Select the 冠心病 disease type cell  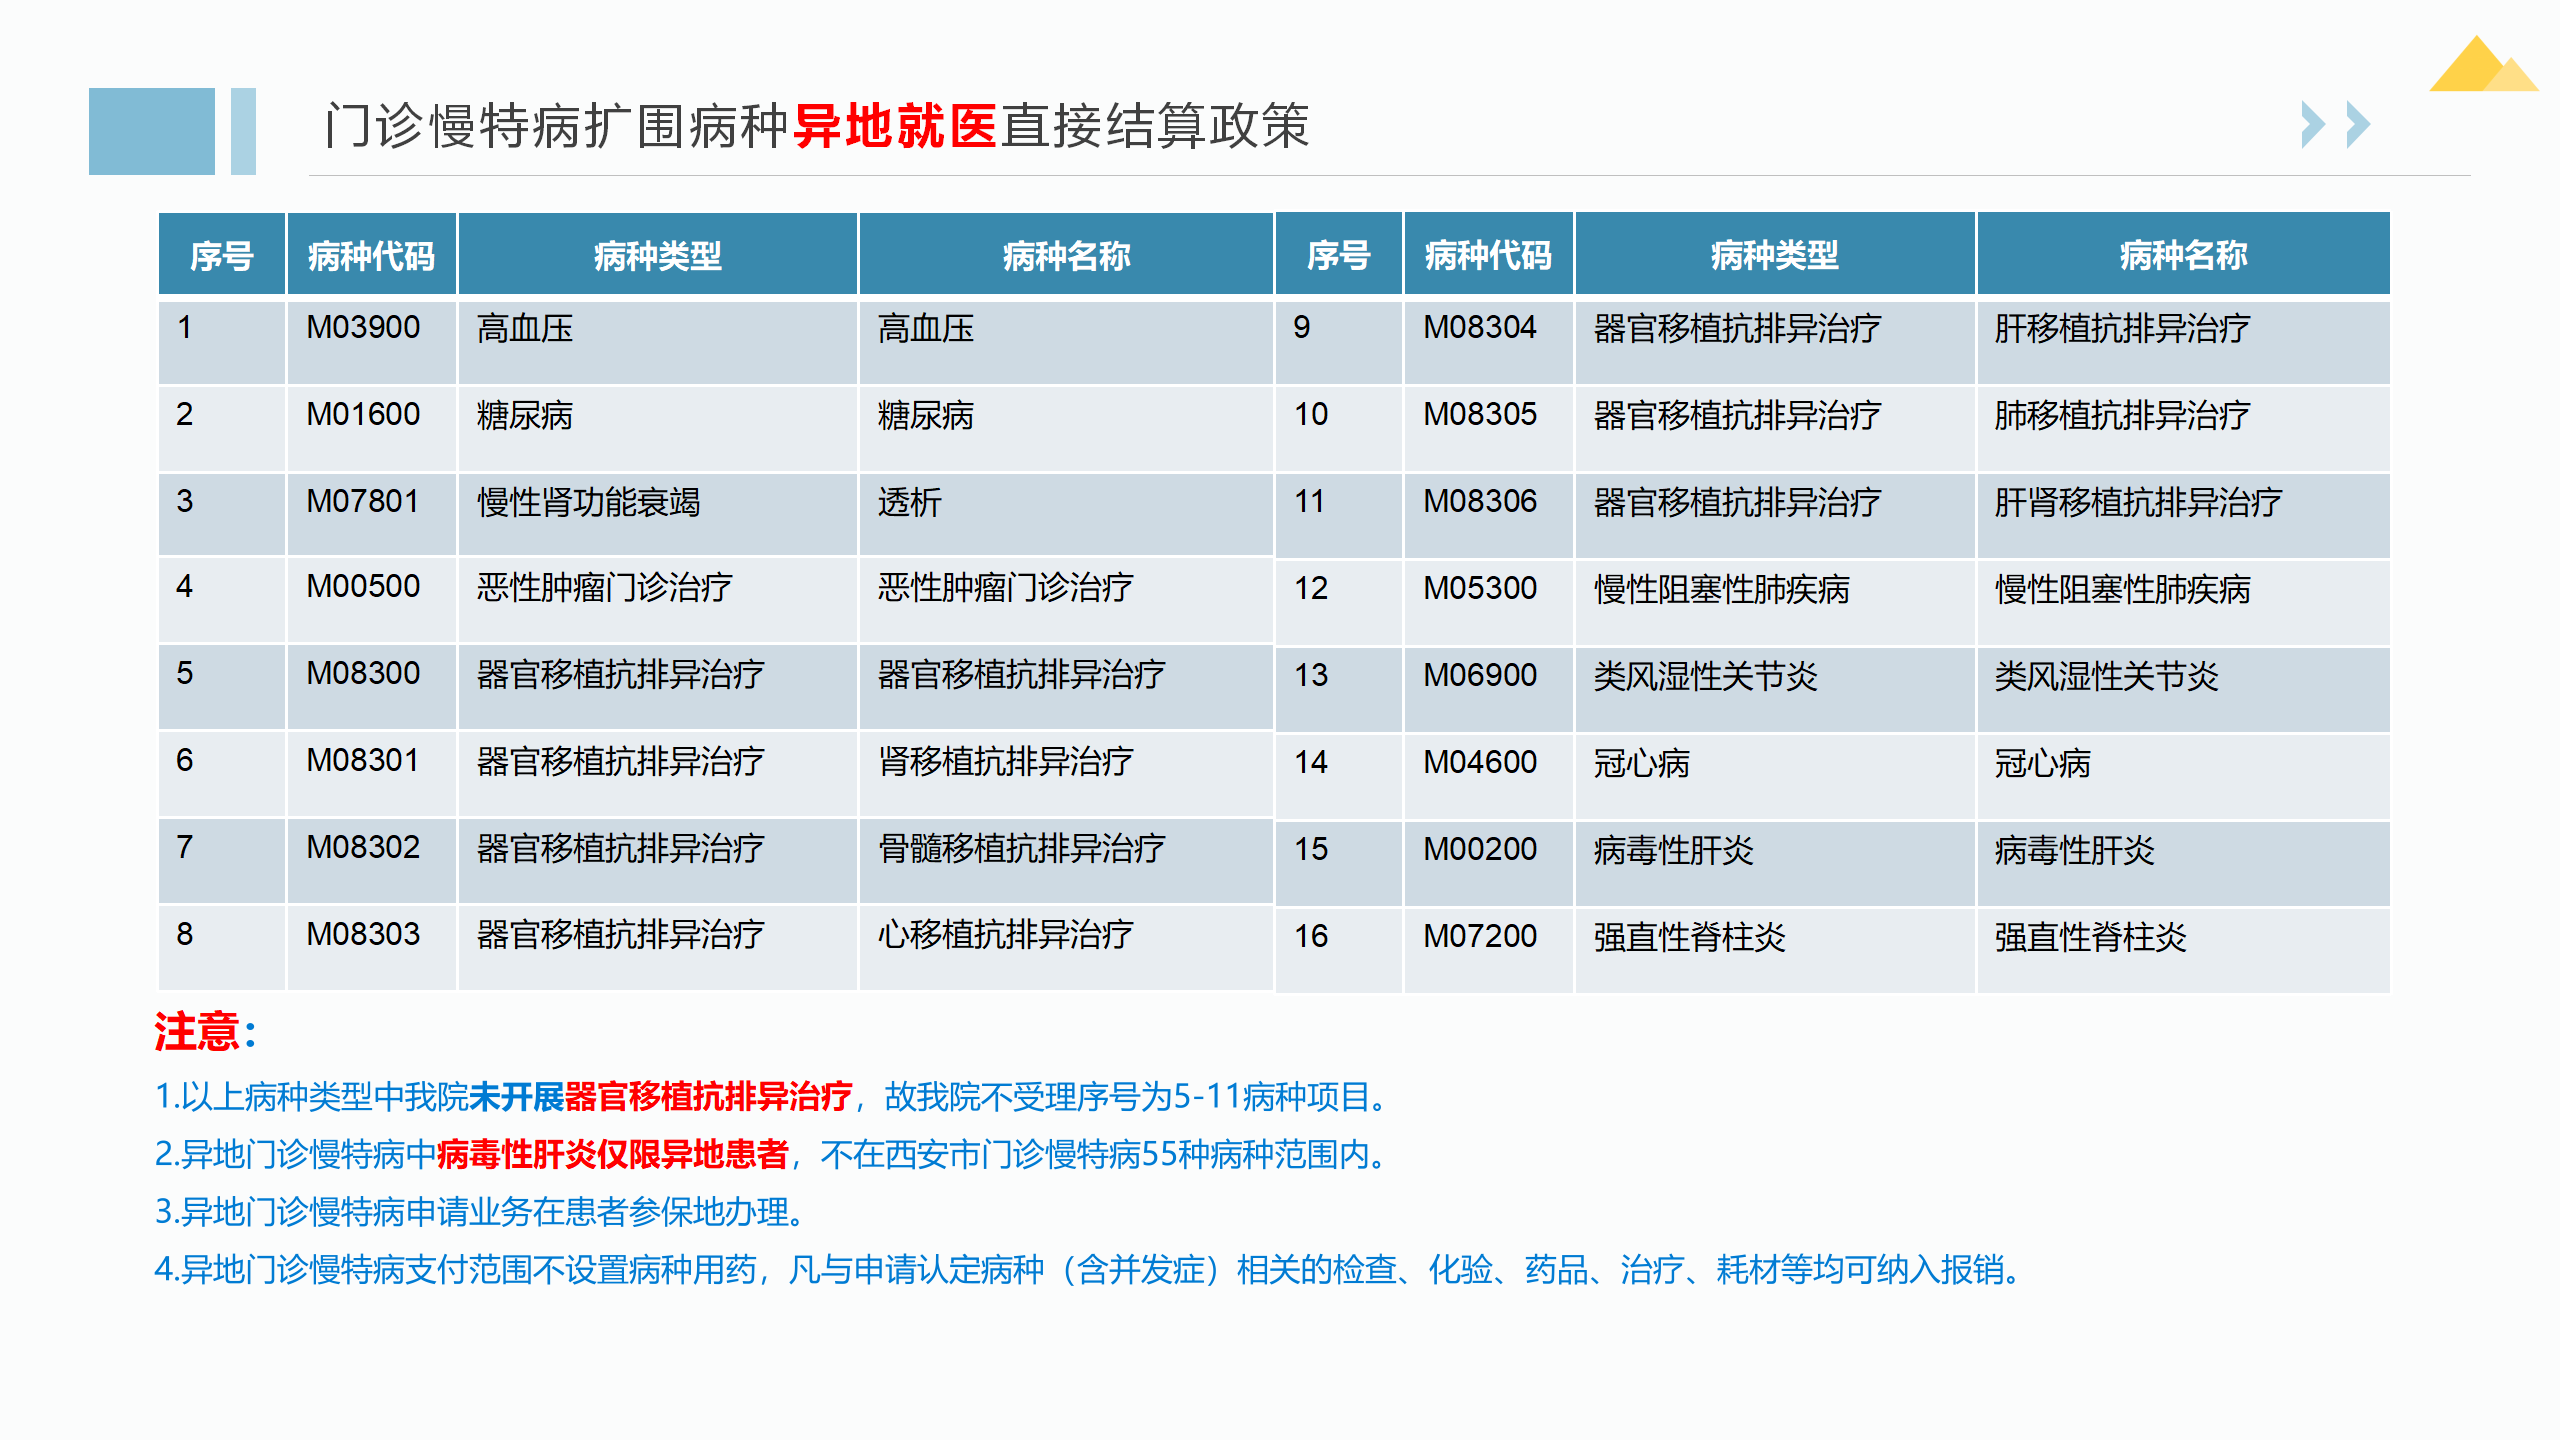[1641, 763]
